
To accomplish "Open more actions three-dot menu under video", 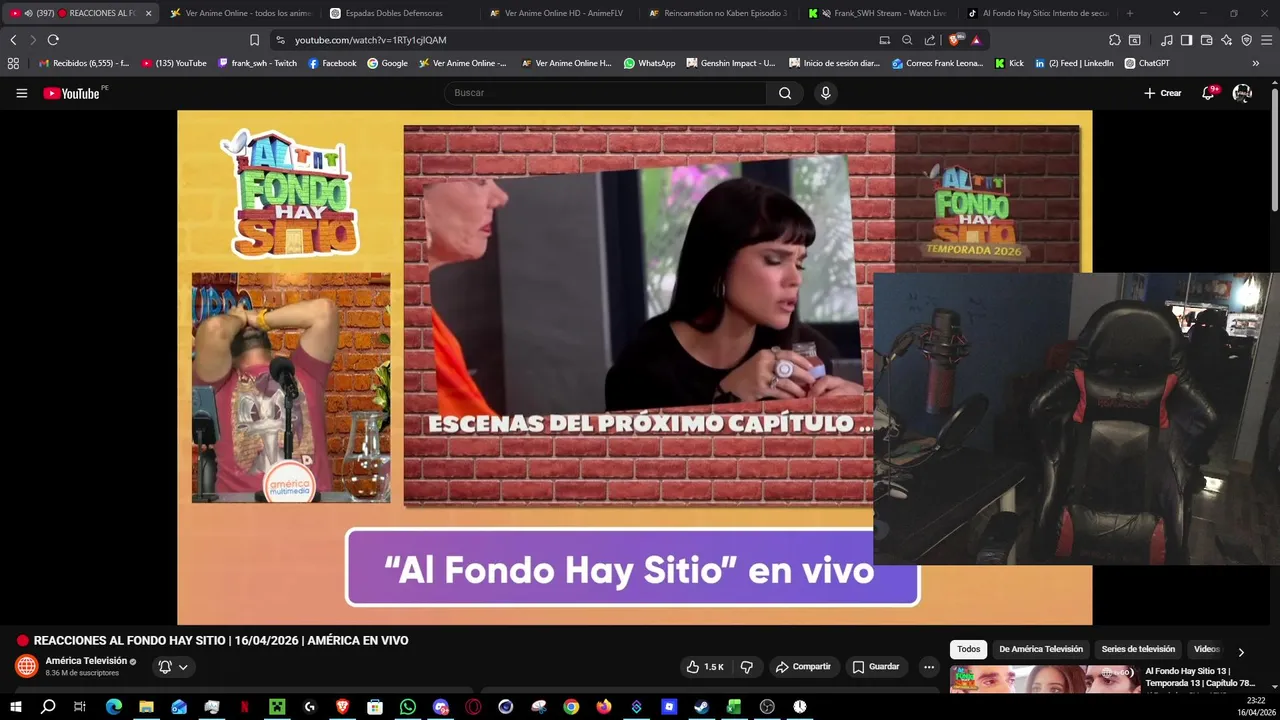I will (929, 667).
